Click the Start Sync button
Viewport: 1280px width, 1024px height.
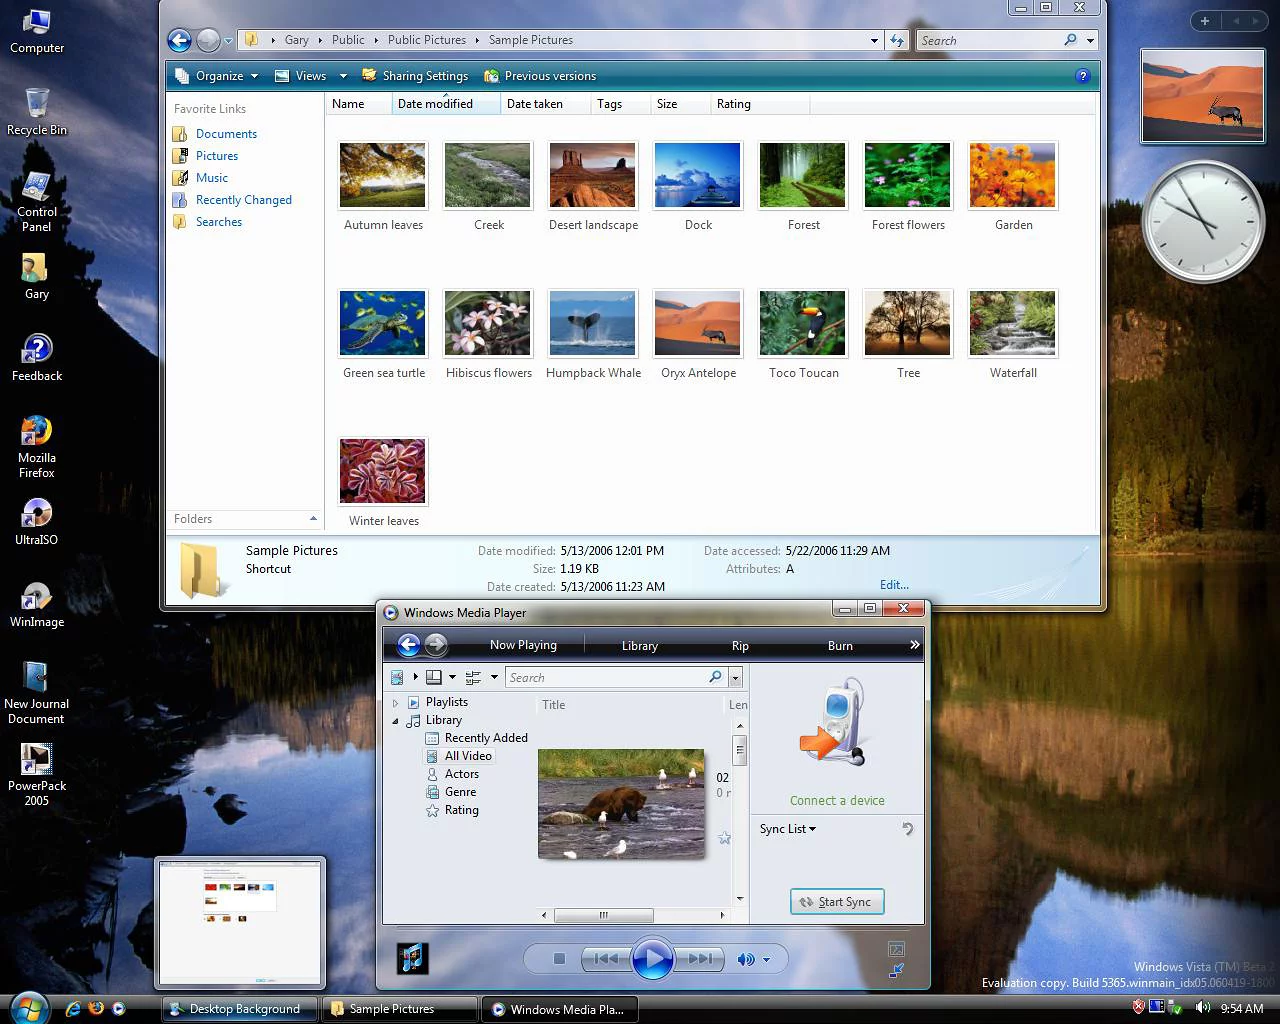click(836, 902)
